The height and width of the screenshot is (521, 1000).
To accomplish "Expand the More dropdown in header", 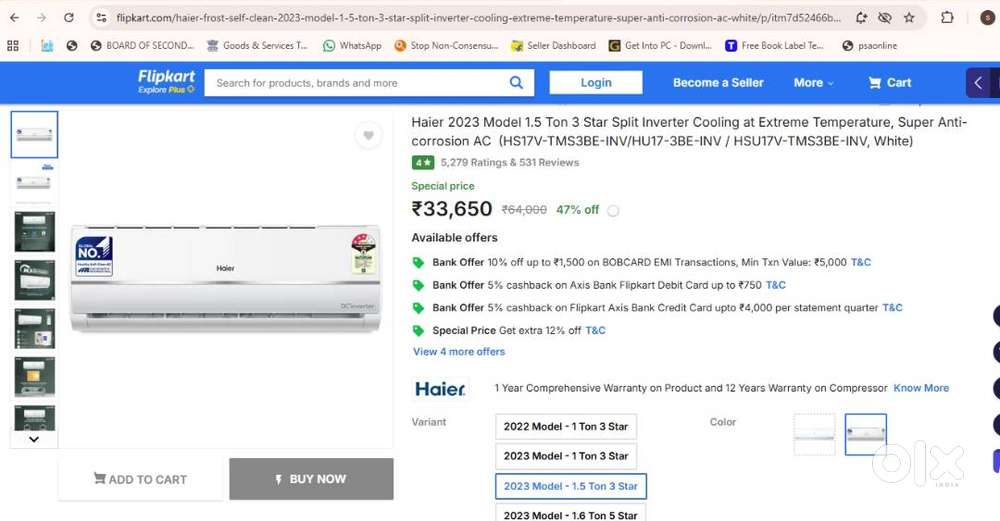I will [813, 83].
